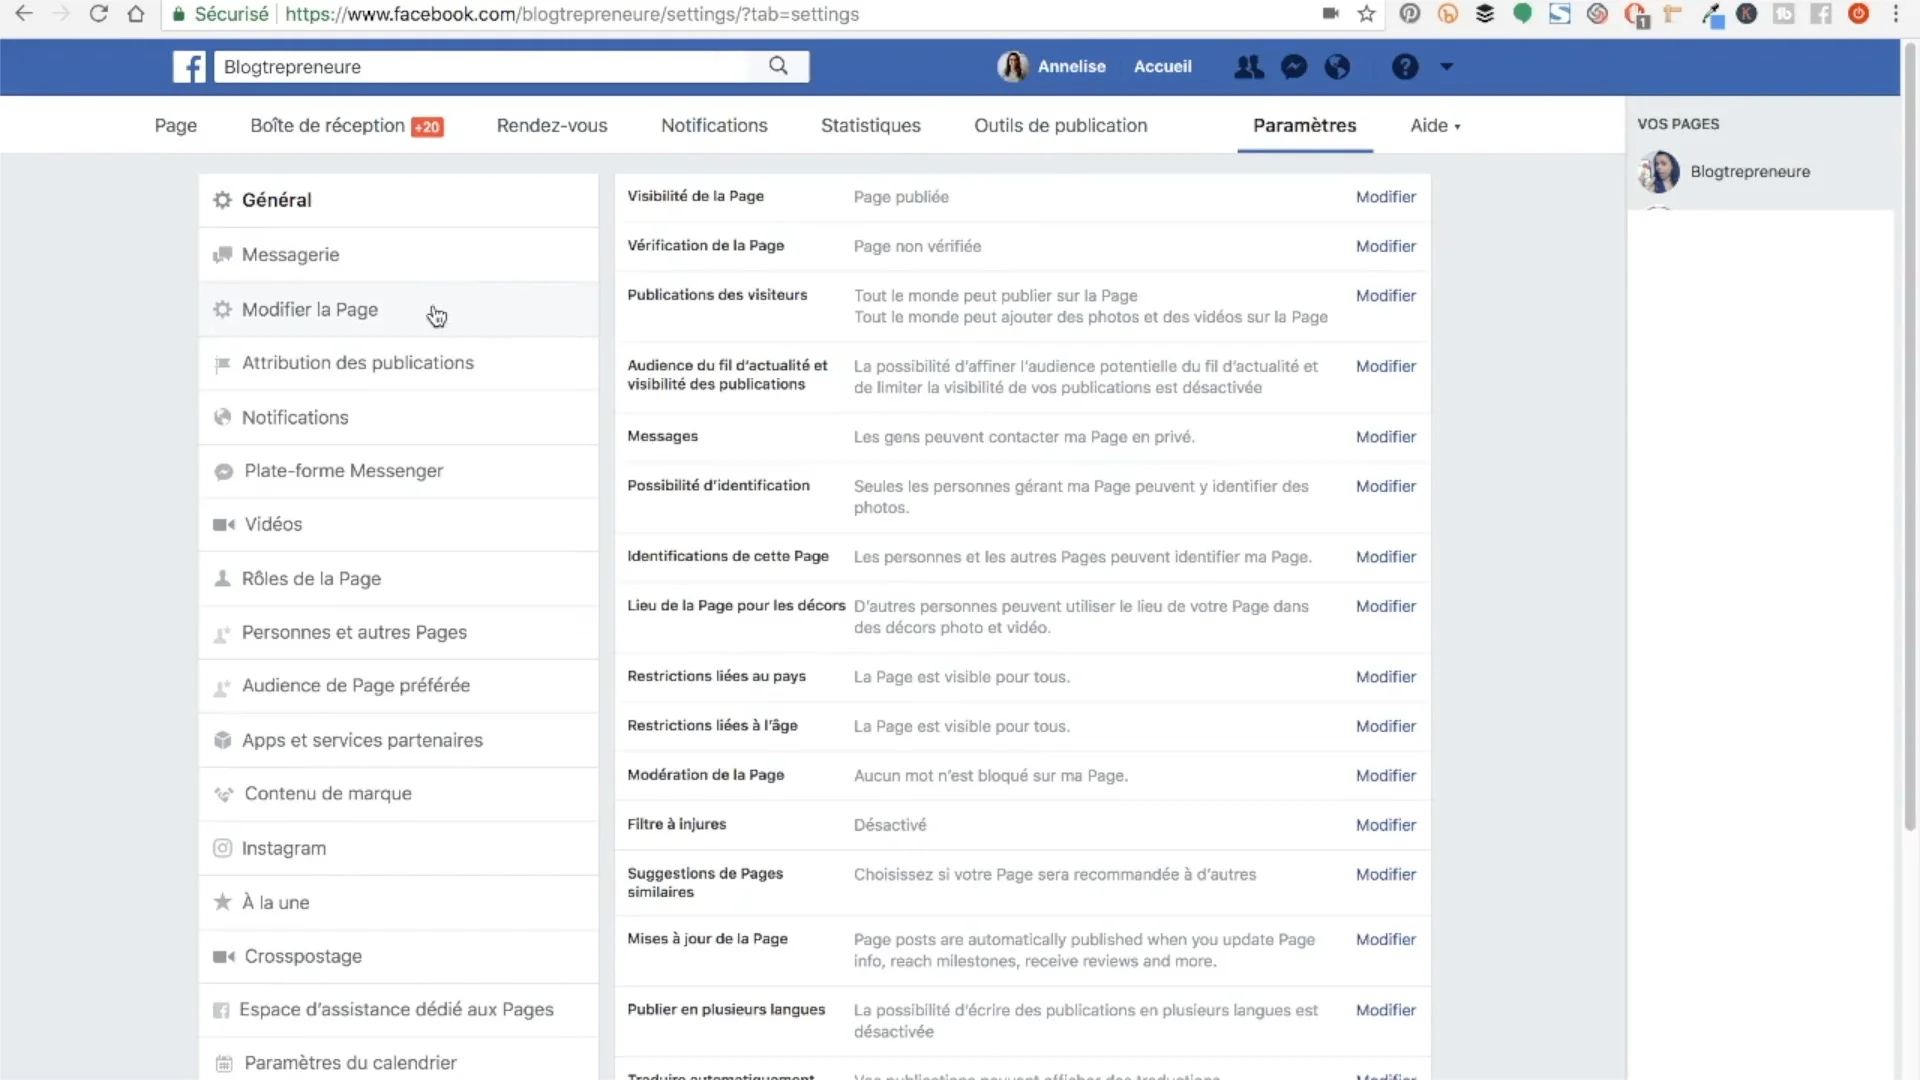Open the Statistiques tab

tap(870, 125)
